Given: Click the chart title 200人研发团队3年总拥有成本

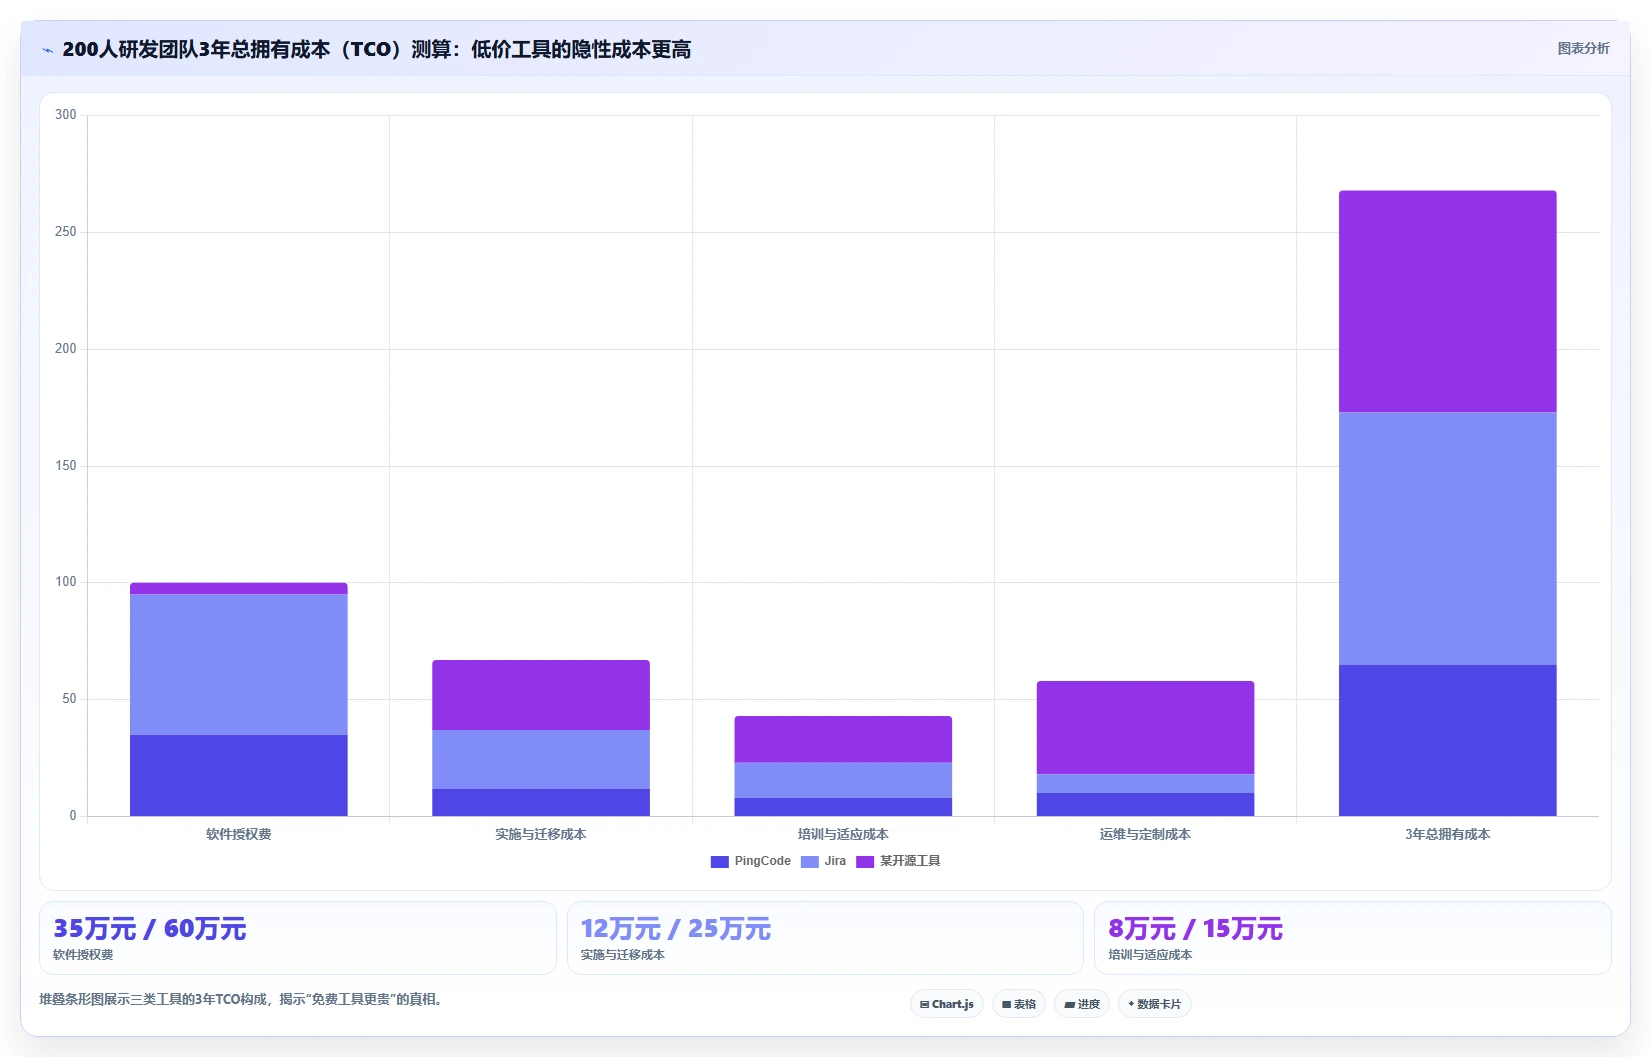Looking at the screenshot, I should (x=376, y=50).
